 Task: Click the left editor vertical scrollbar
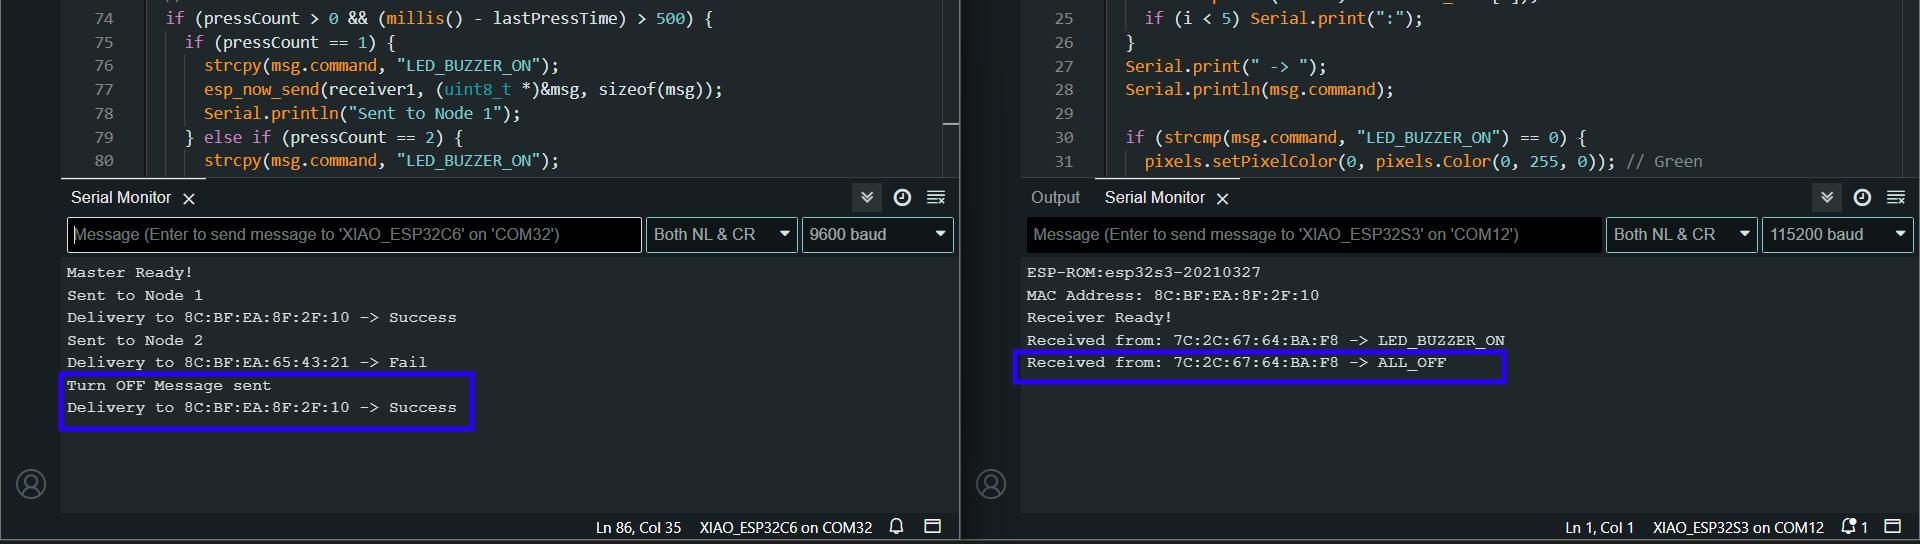(951, 88)
